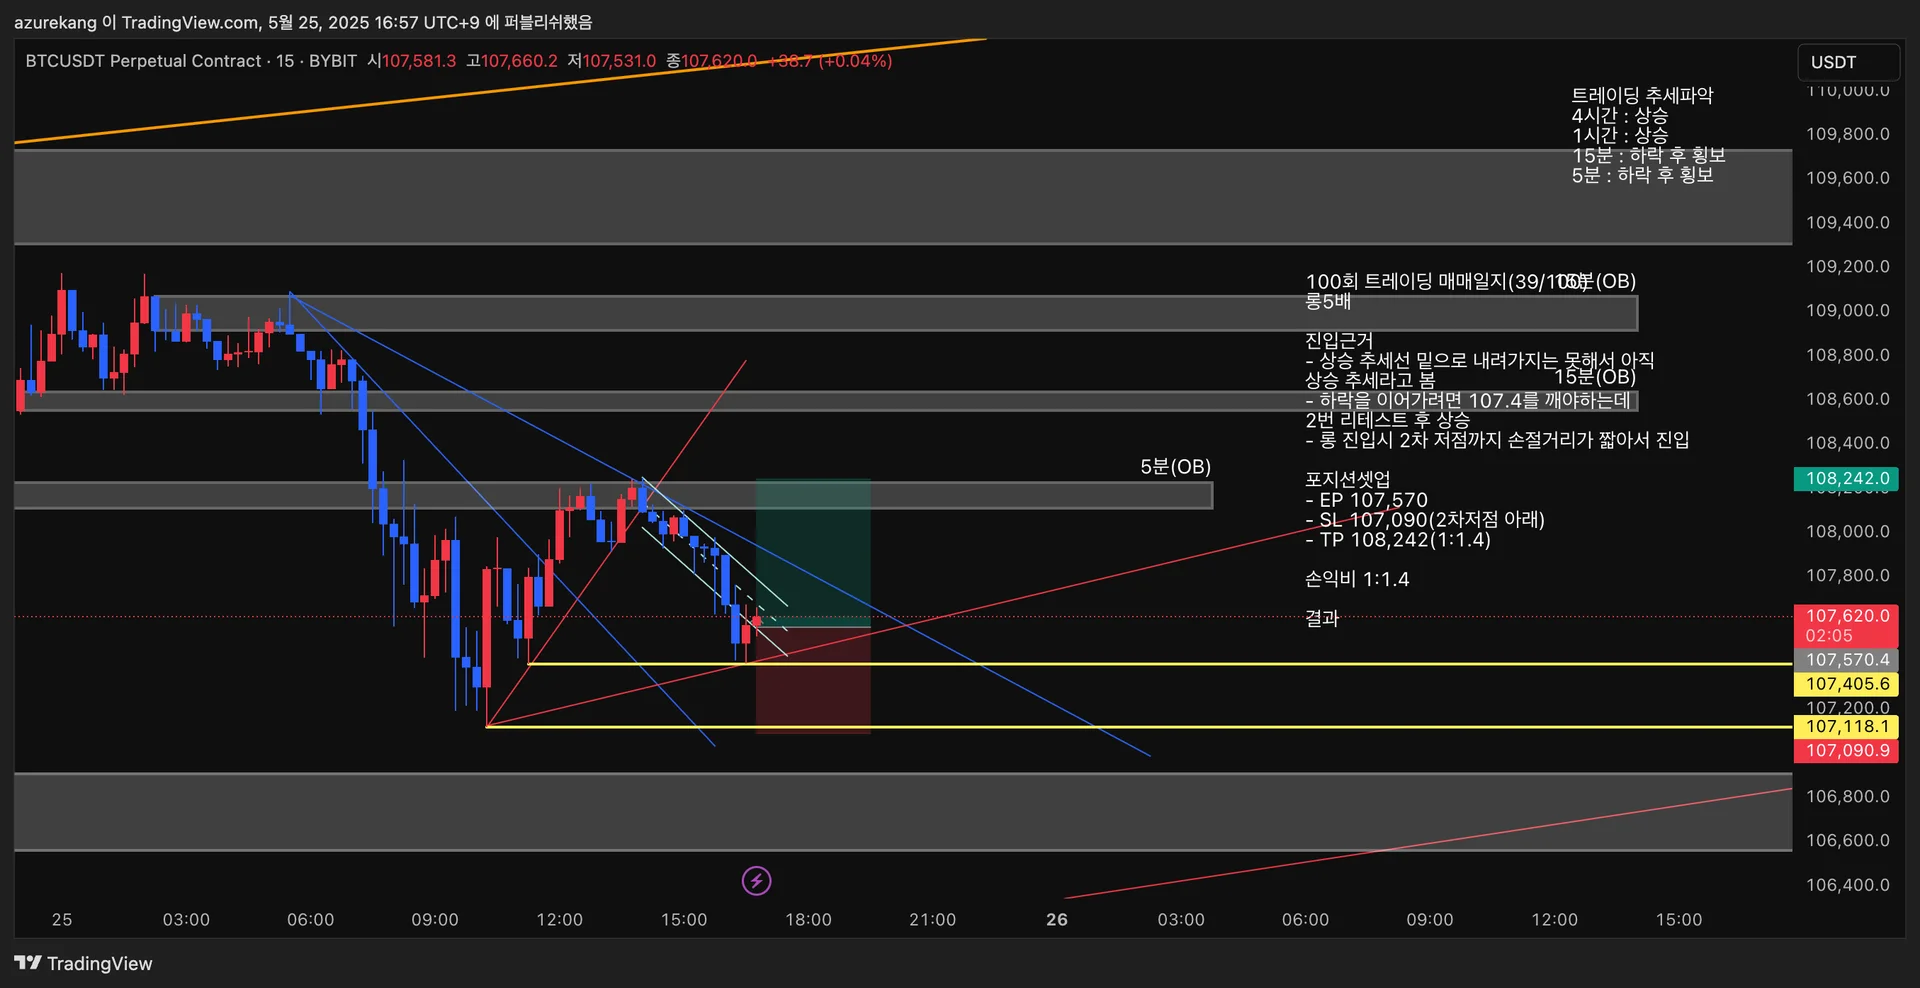1920x988 pixels.
Task: Open the USDT currency selector
Action: click(x=1847, y=62)
